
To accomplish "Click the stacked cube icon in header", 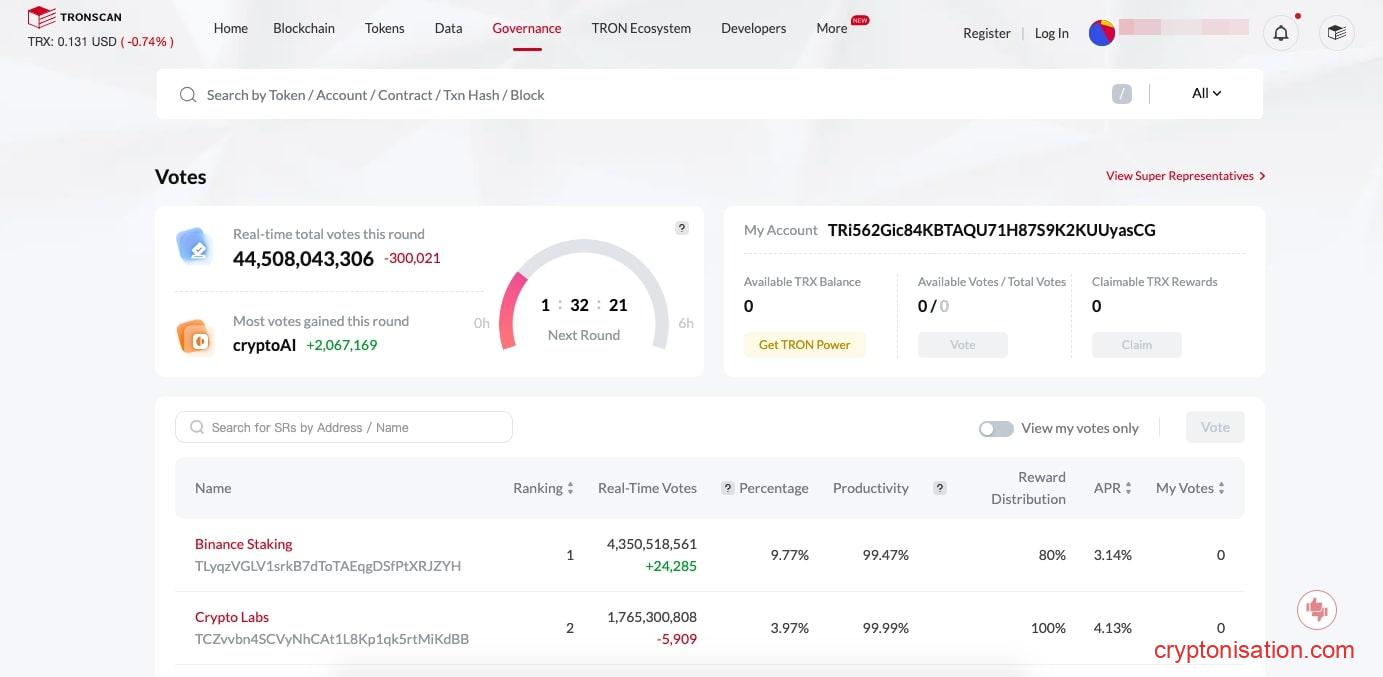I will [x=1336, y=33].
